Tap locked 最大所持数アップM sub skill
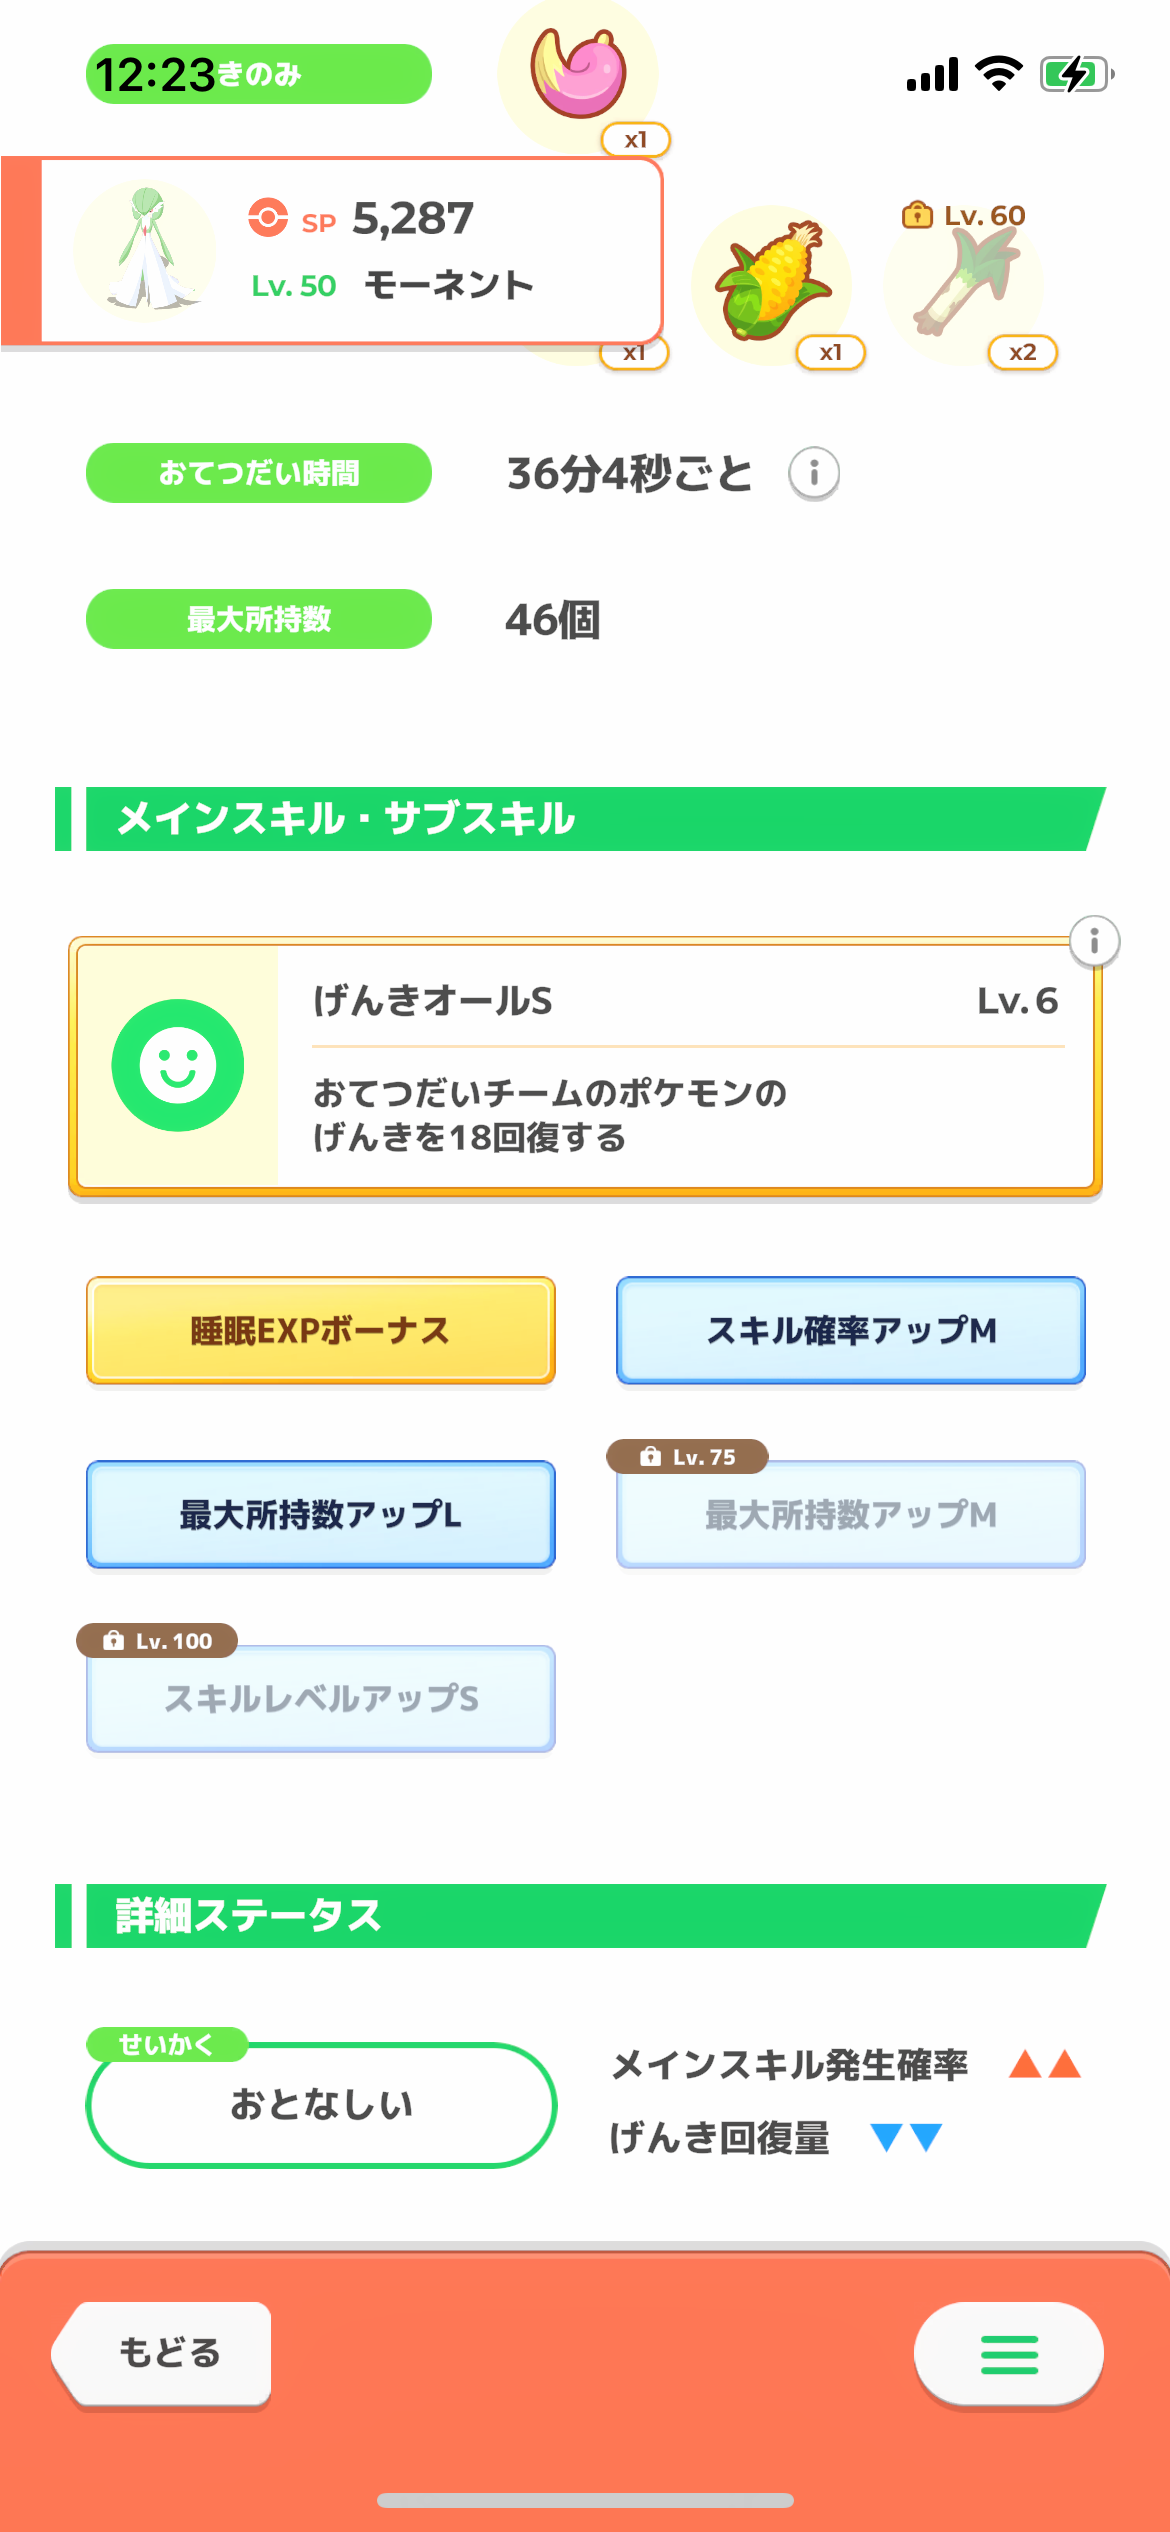Image resolution: width=1170 pixels, height=2532 pixels. tap(851, 1515)
